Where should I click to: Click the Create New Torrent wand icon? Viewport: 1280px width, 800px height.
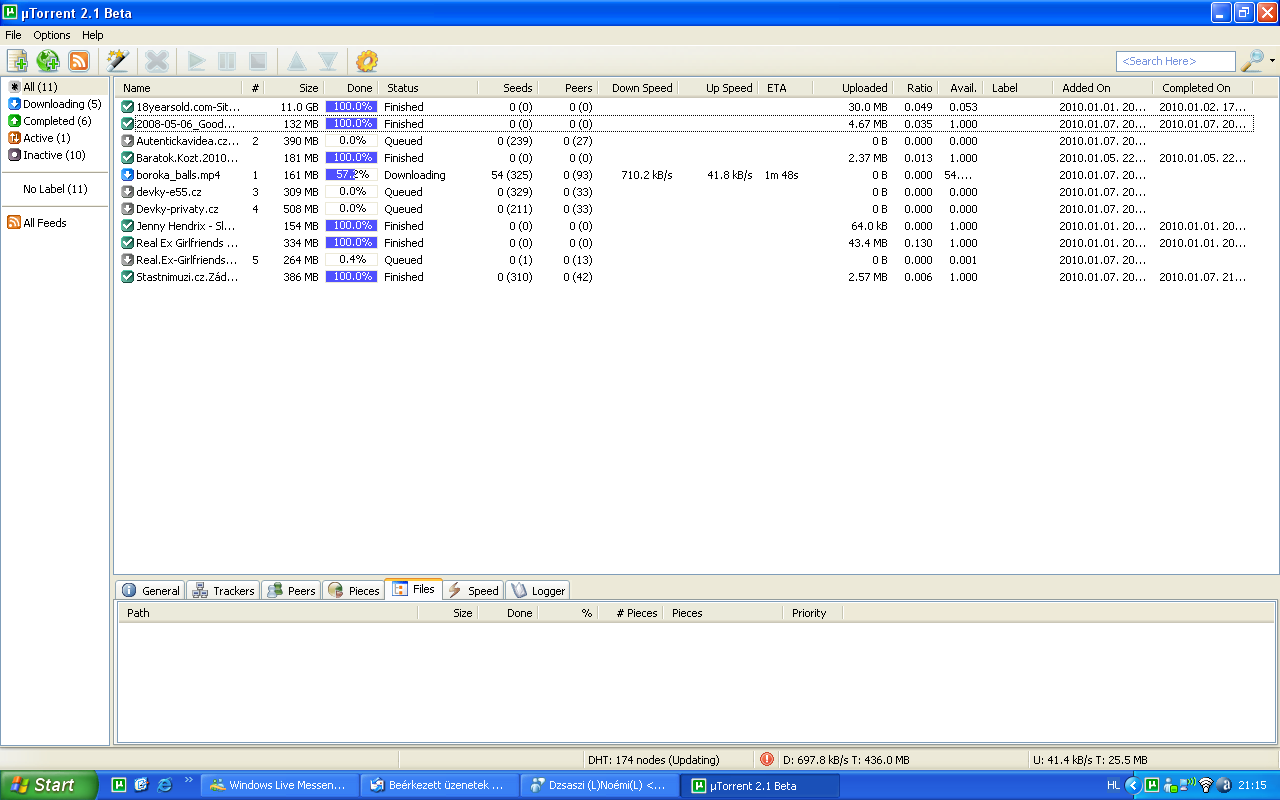pyautogui.click(x=117, y=61)
